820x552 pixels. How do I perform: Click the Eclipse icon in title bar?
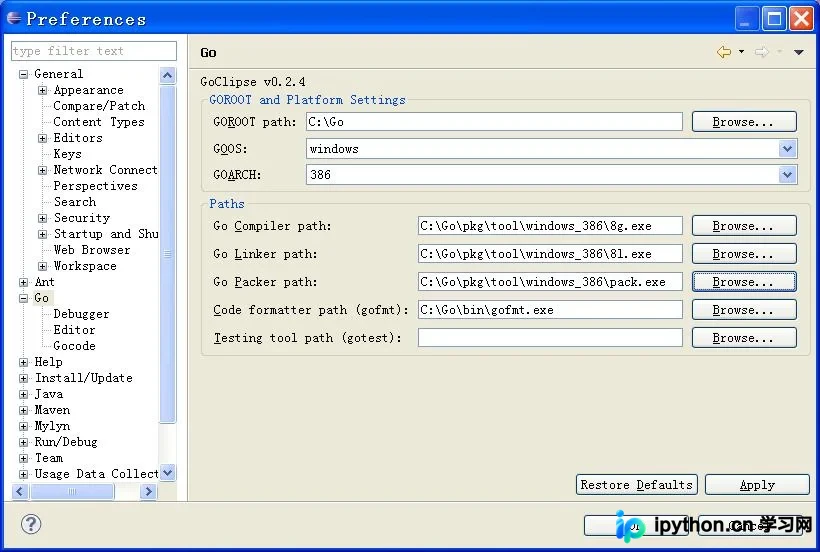pyautogui.click(x=14, y=18)
